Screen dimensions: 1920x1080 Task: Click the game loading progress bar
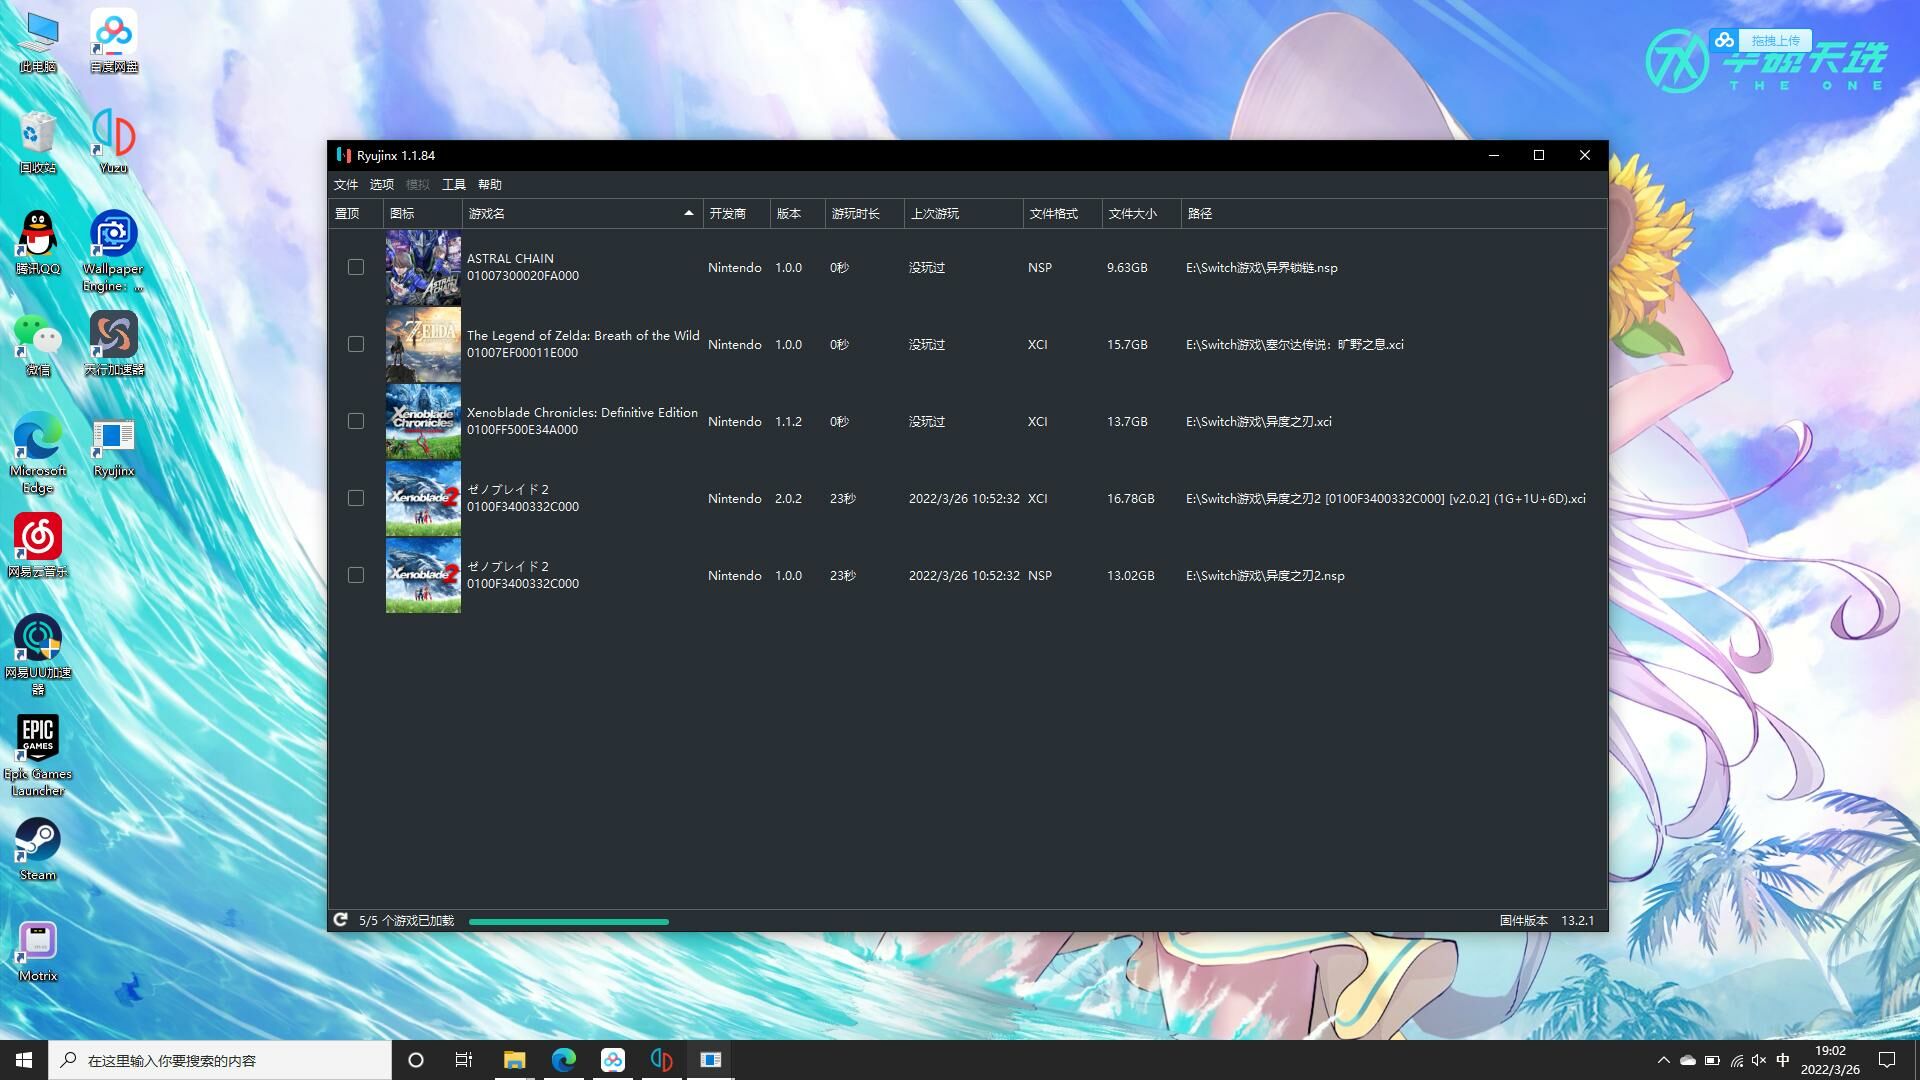568,921
